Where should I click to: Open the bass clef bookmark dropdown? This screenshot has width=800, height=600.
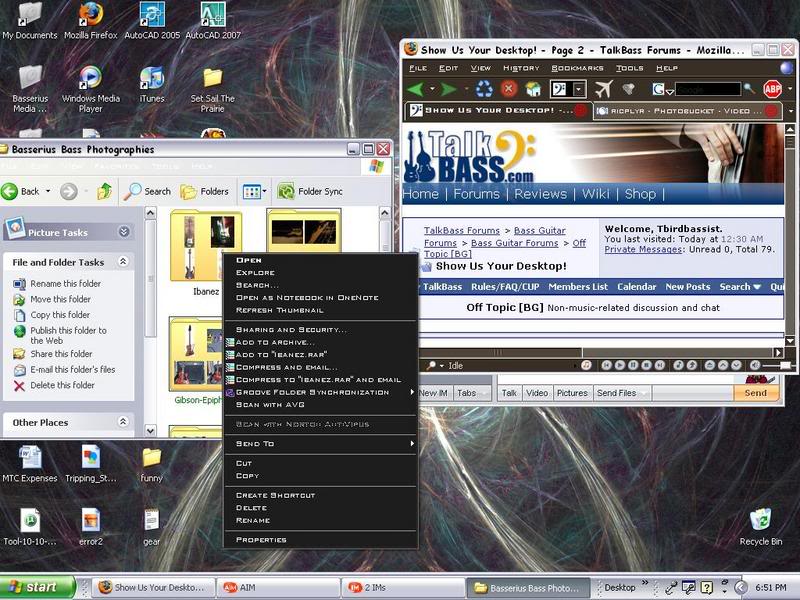pos(579,90)
